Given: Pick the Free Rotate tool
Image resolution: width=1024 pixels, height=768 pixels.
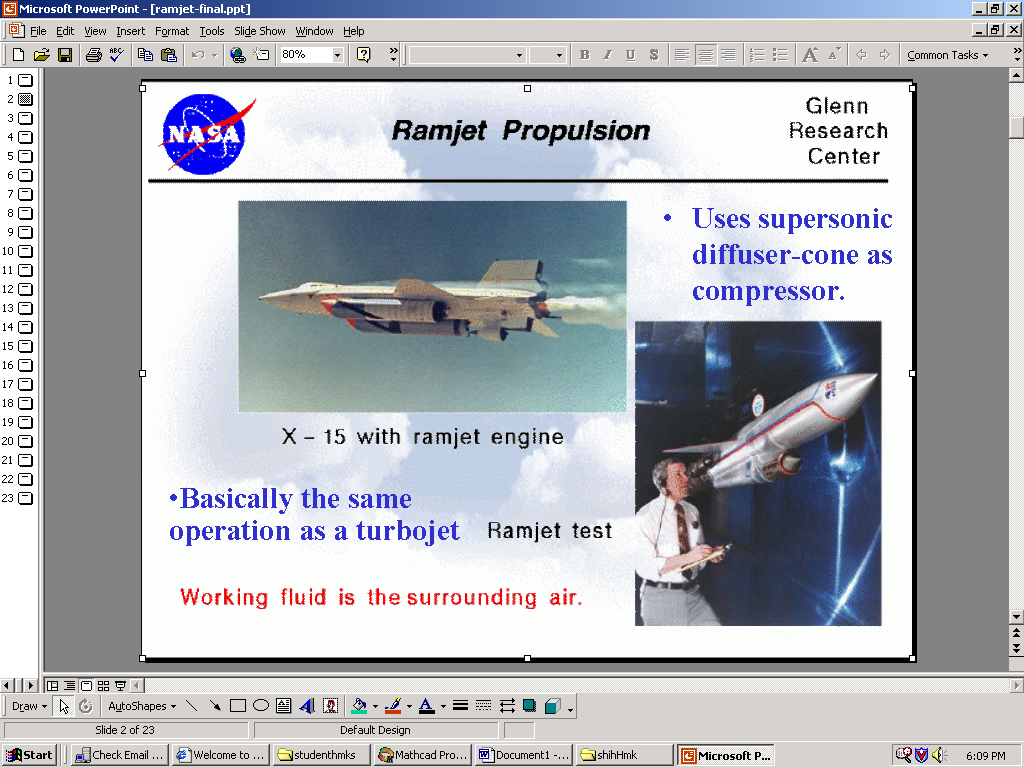Looking at the screenshot, I should 86,706.
